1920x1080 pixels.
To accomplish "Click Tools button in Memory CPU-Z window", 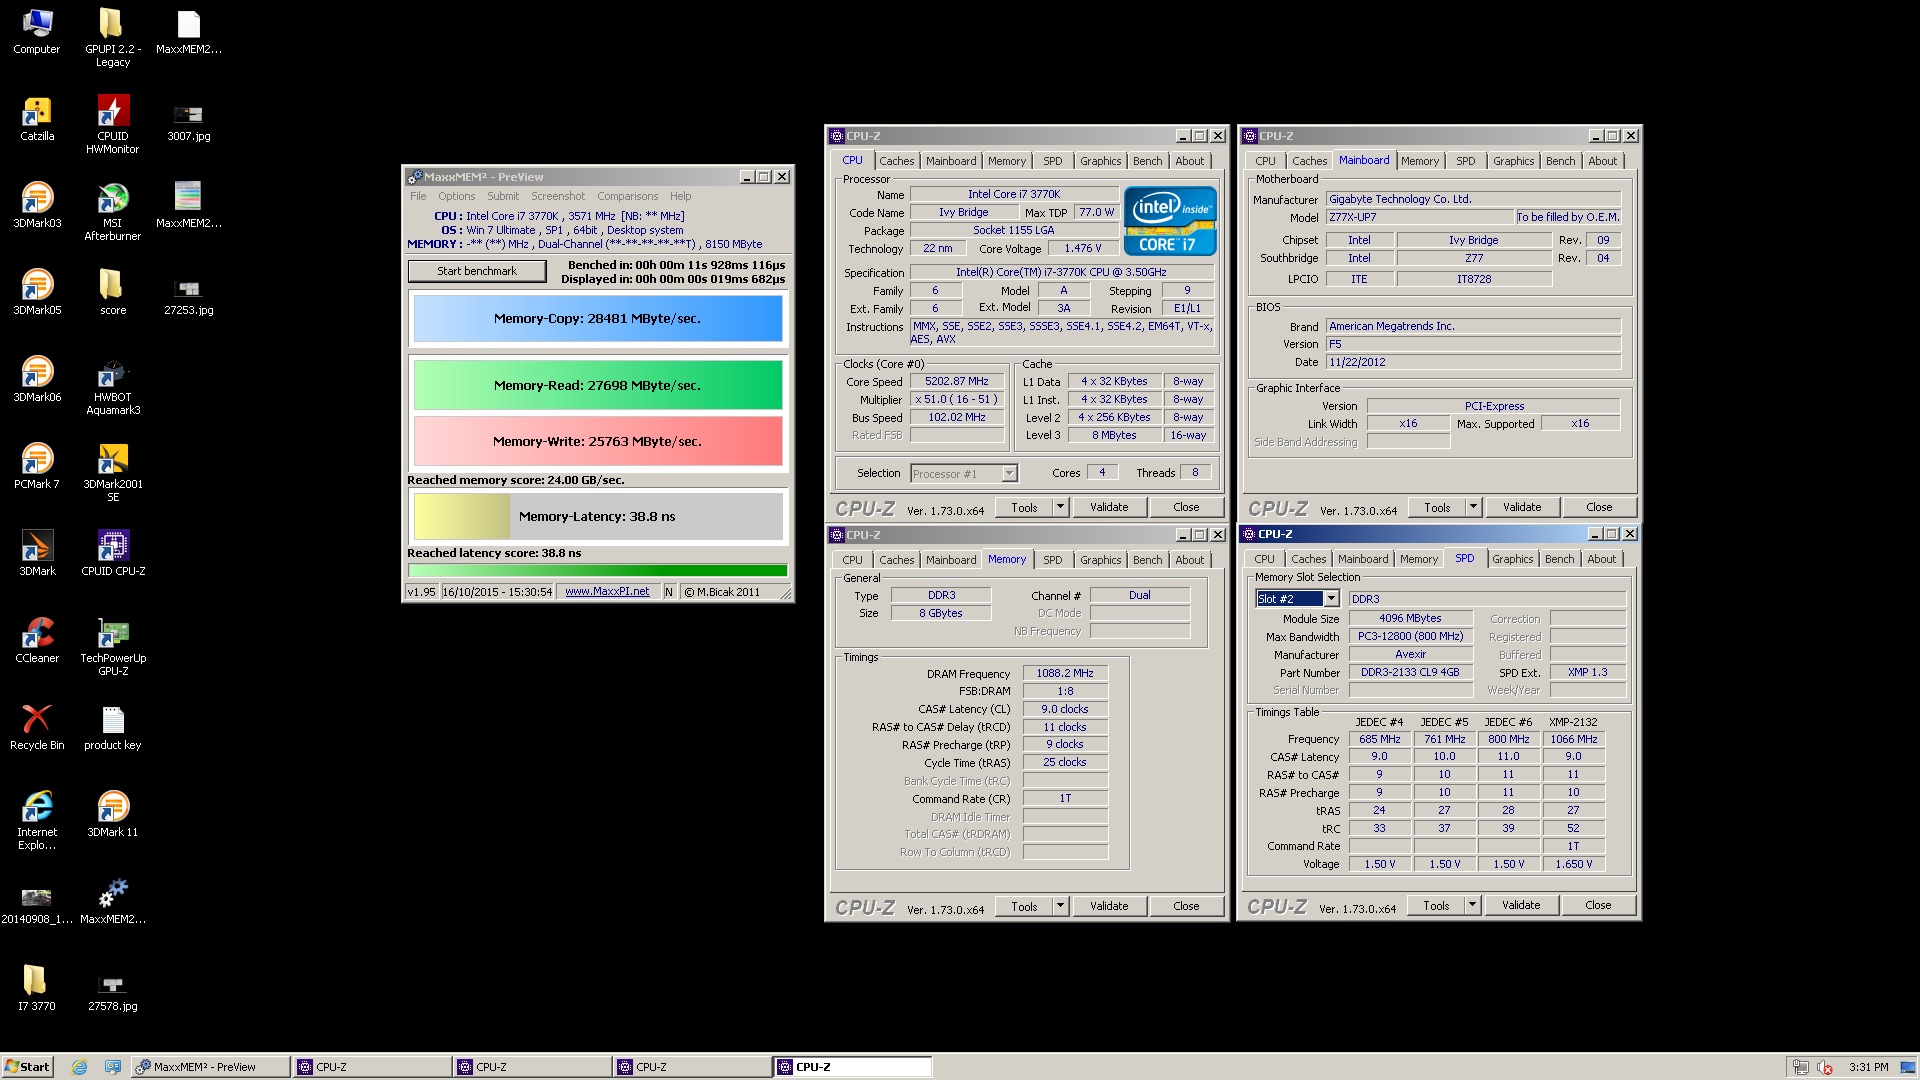I will [x=1024, y=906].
